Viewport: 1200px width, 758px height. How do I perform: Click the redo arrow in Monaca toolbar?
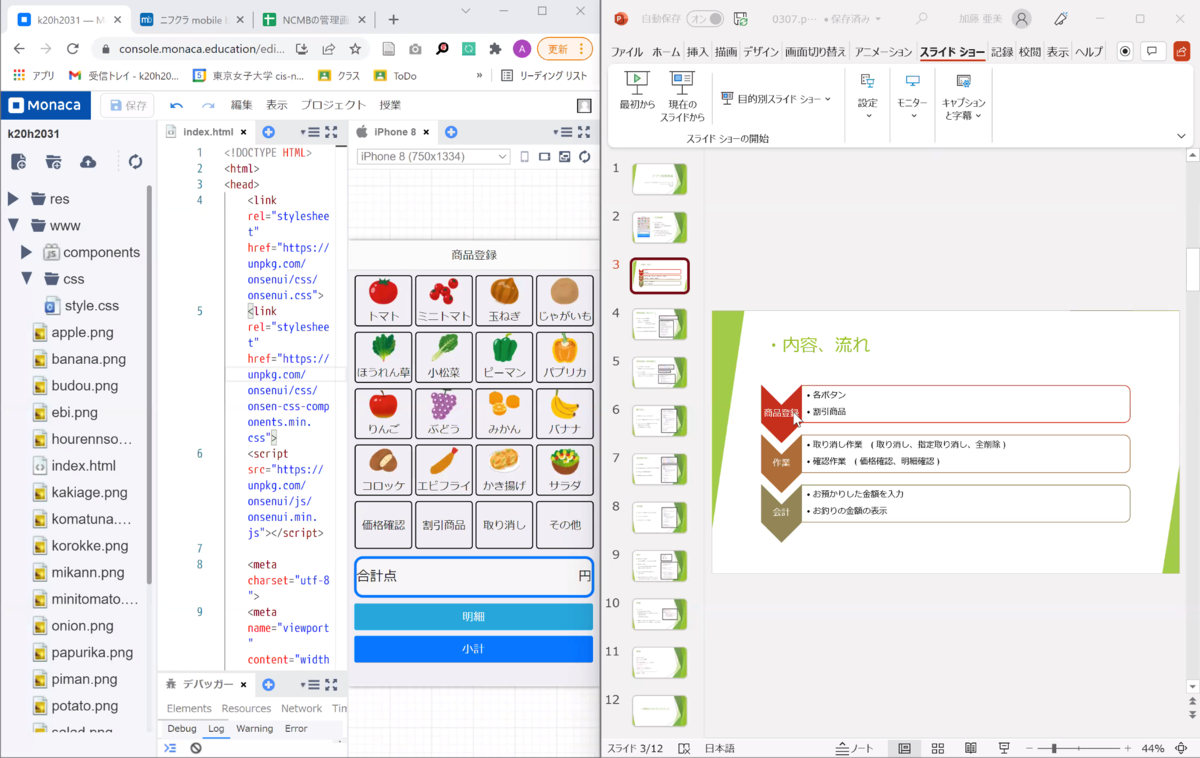click(208, 105)
